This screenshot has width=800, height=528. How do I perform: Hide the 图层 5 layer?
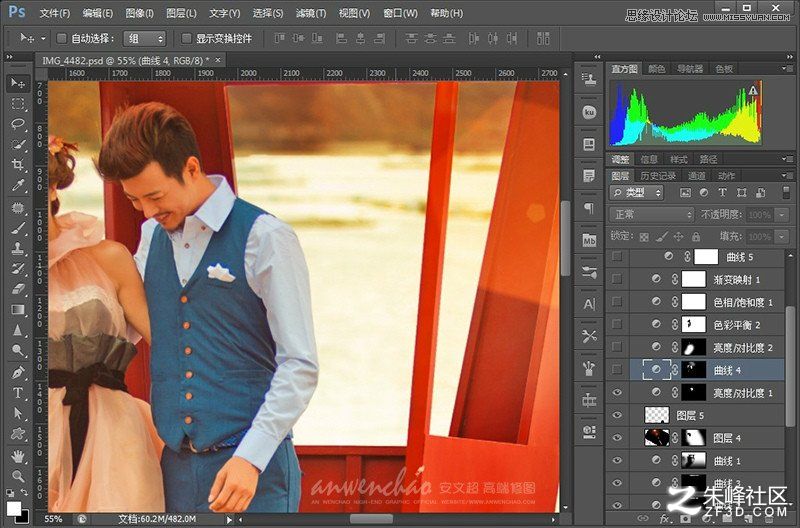[617, 415]
